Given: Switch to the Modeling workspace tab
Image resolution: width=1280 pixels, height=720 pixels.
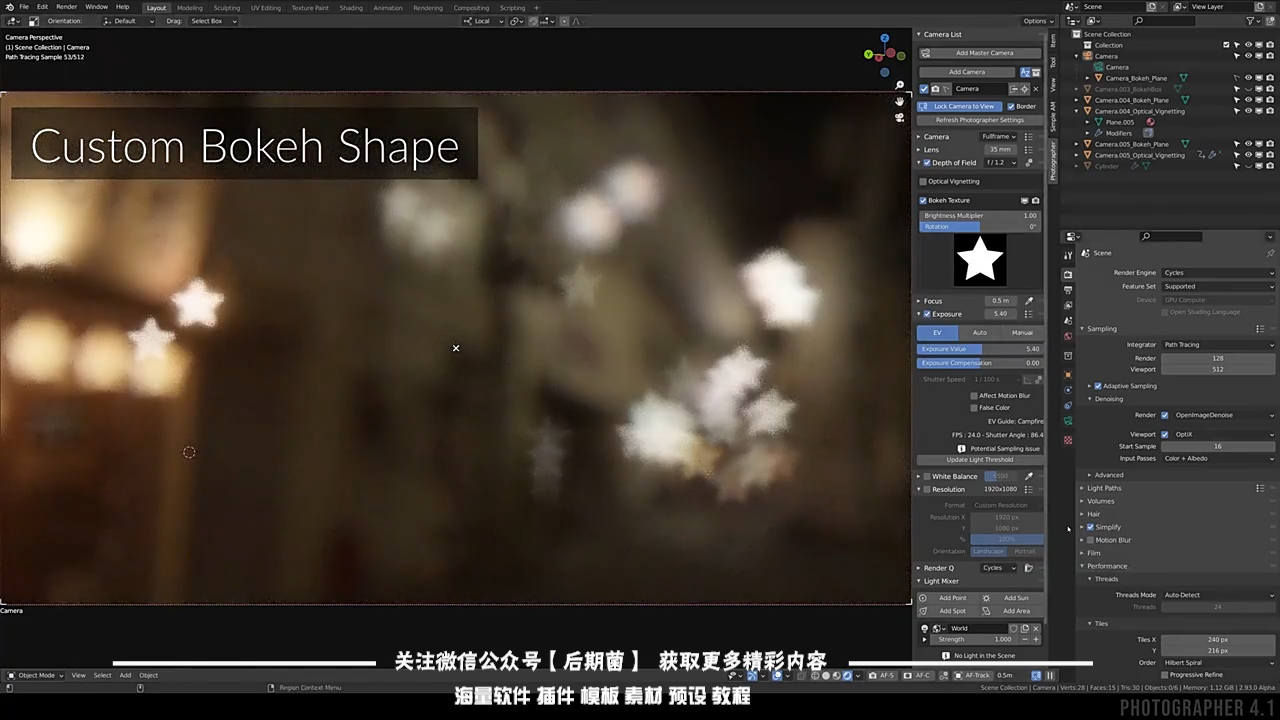Looking at the screenshot, I should tap(190, 8).
